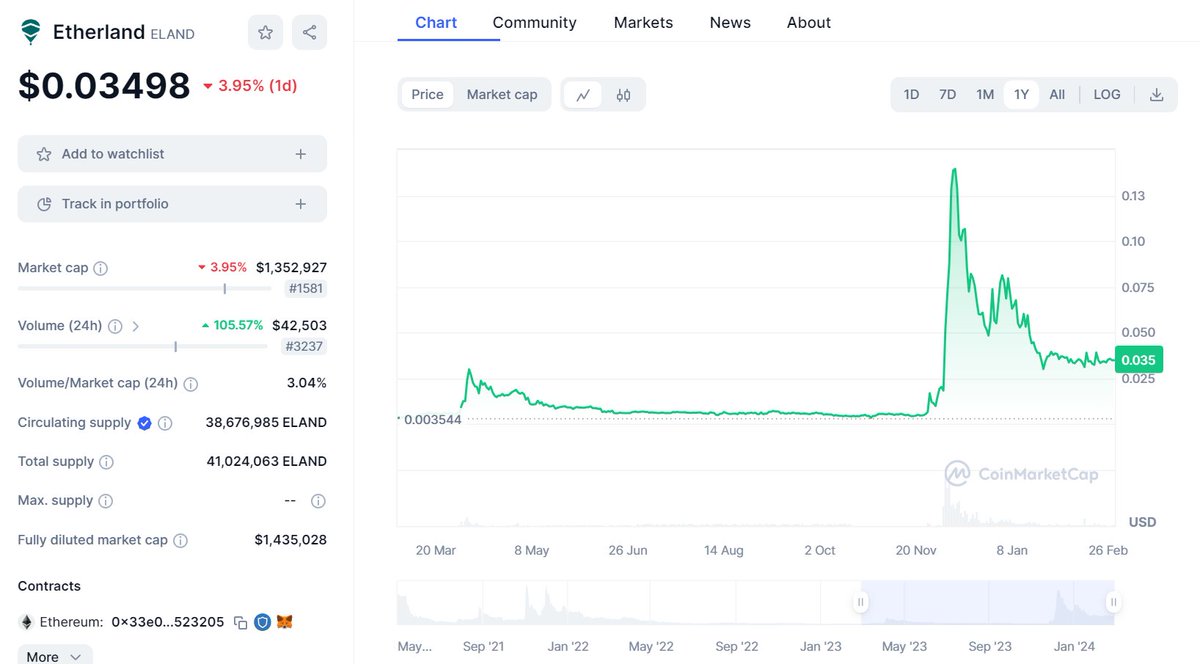Screen dimensions: 1200x664
Task: Open the share icon button
Action: pos(310,33)
